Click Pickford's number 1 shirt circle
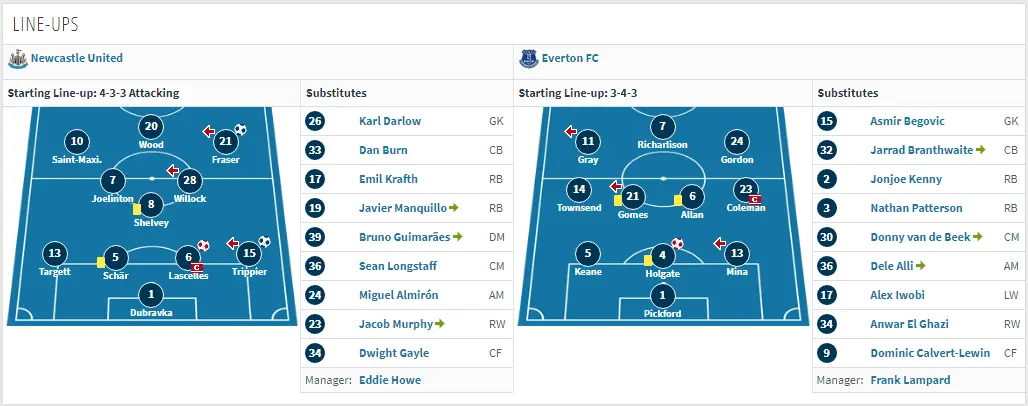The image size is (1028, 406). click(661, 295)
